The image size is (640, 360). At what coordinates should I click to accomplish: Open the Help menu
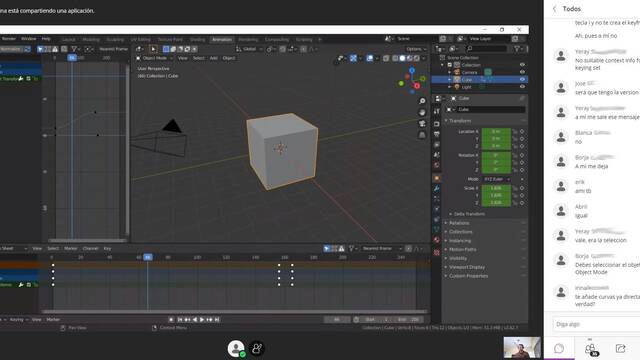tap(46, 39)
